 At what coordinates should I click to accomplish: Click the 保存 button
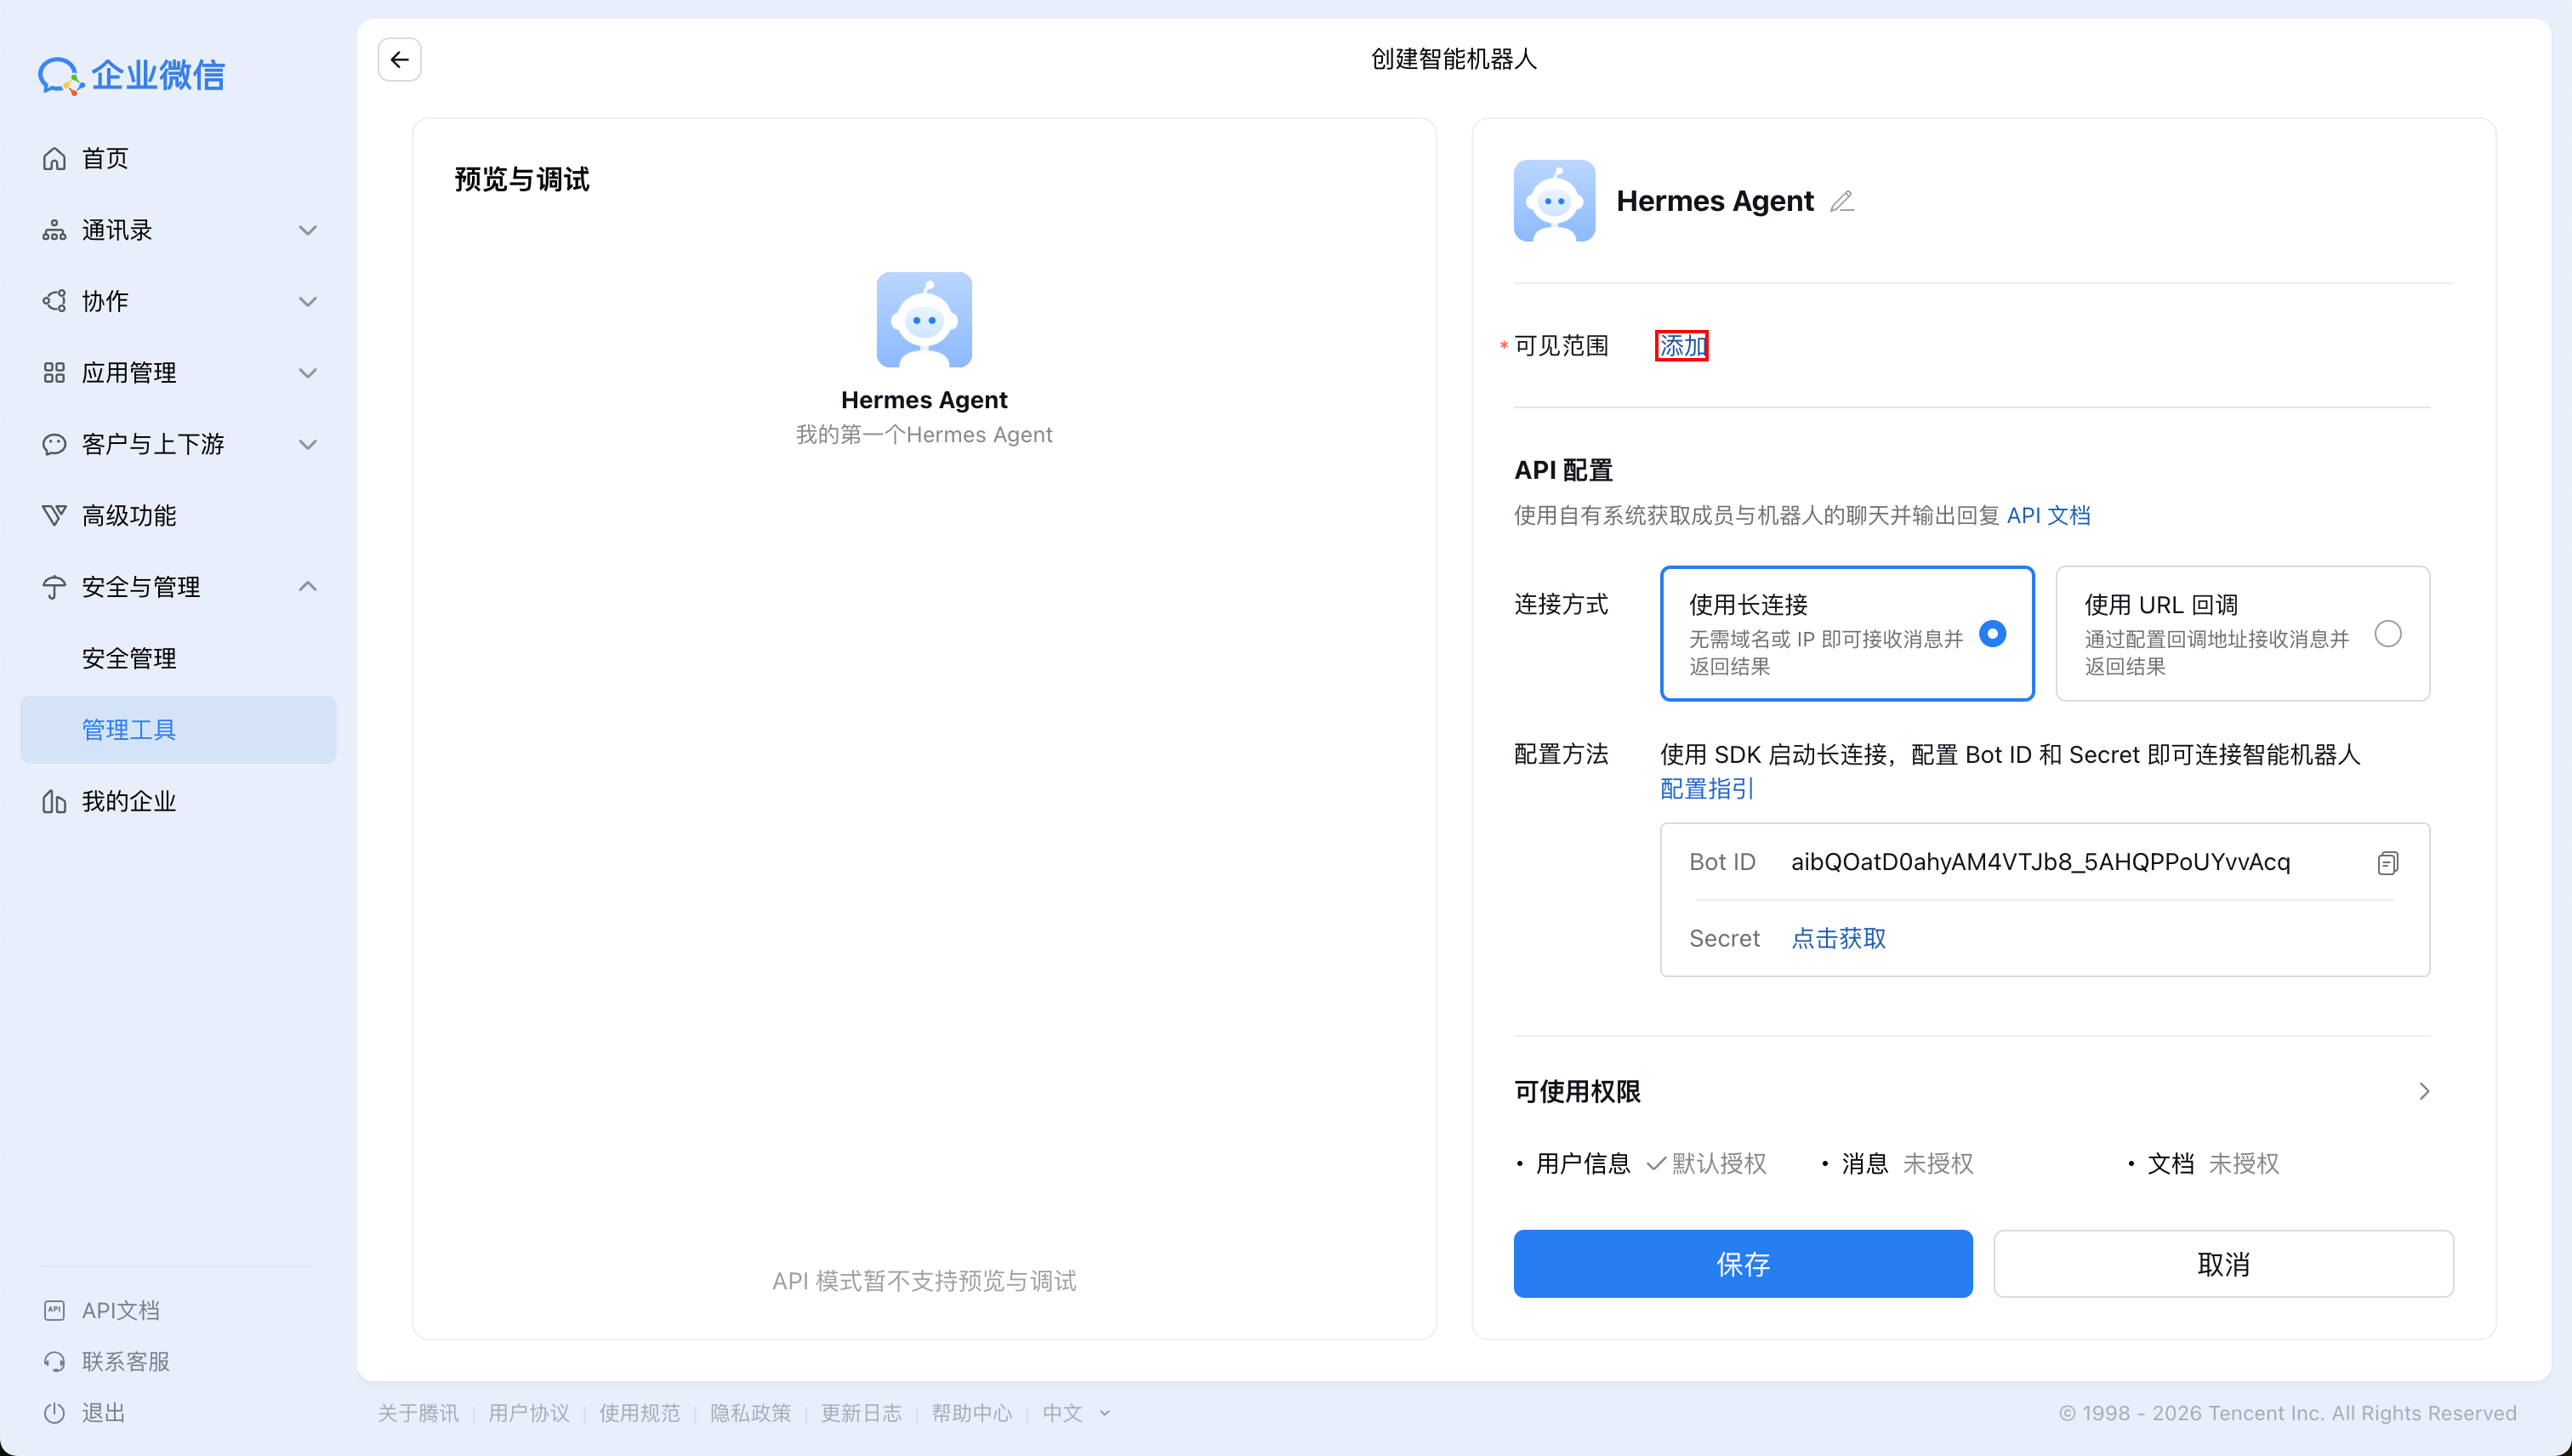(1742, 1263)
